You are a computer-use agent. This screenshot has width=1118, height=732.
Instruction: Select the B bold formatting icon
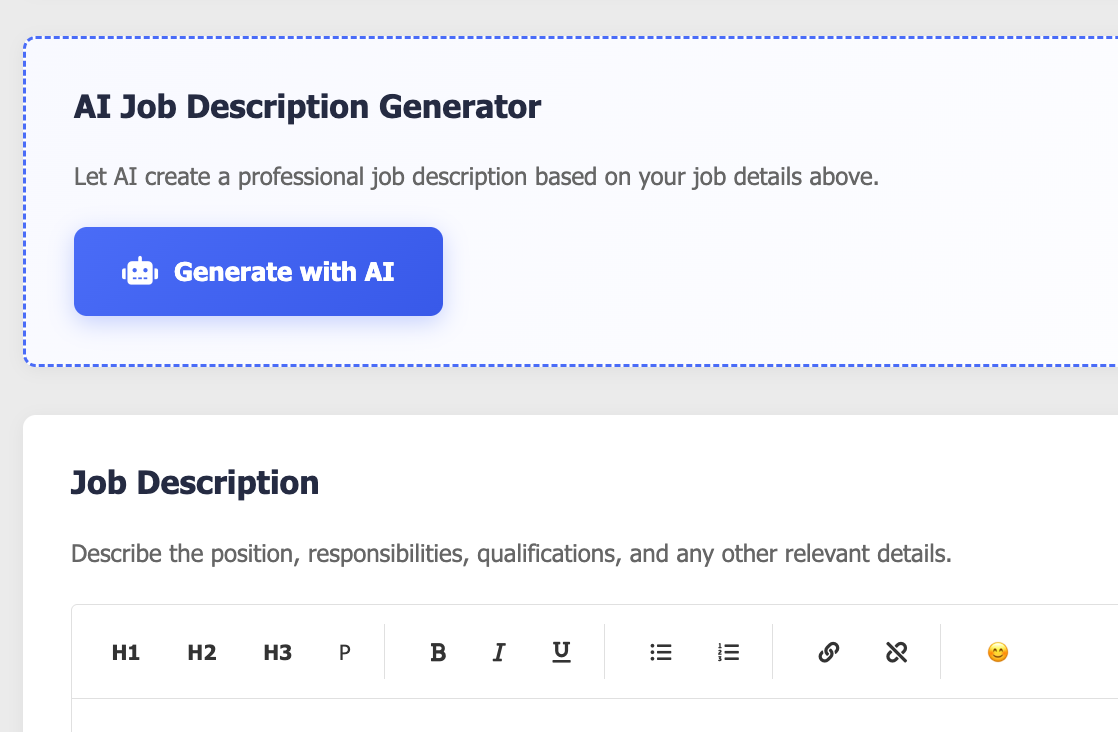pos(437,652)
